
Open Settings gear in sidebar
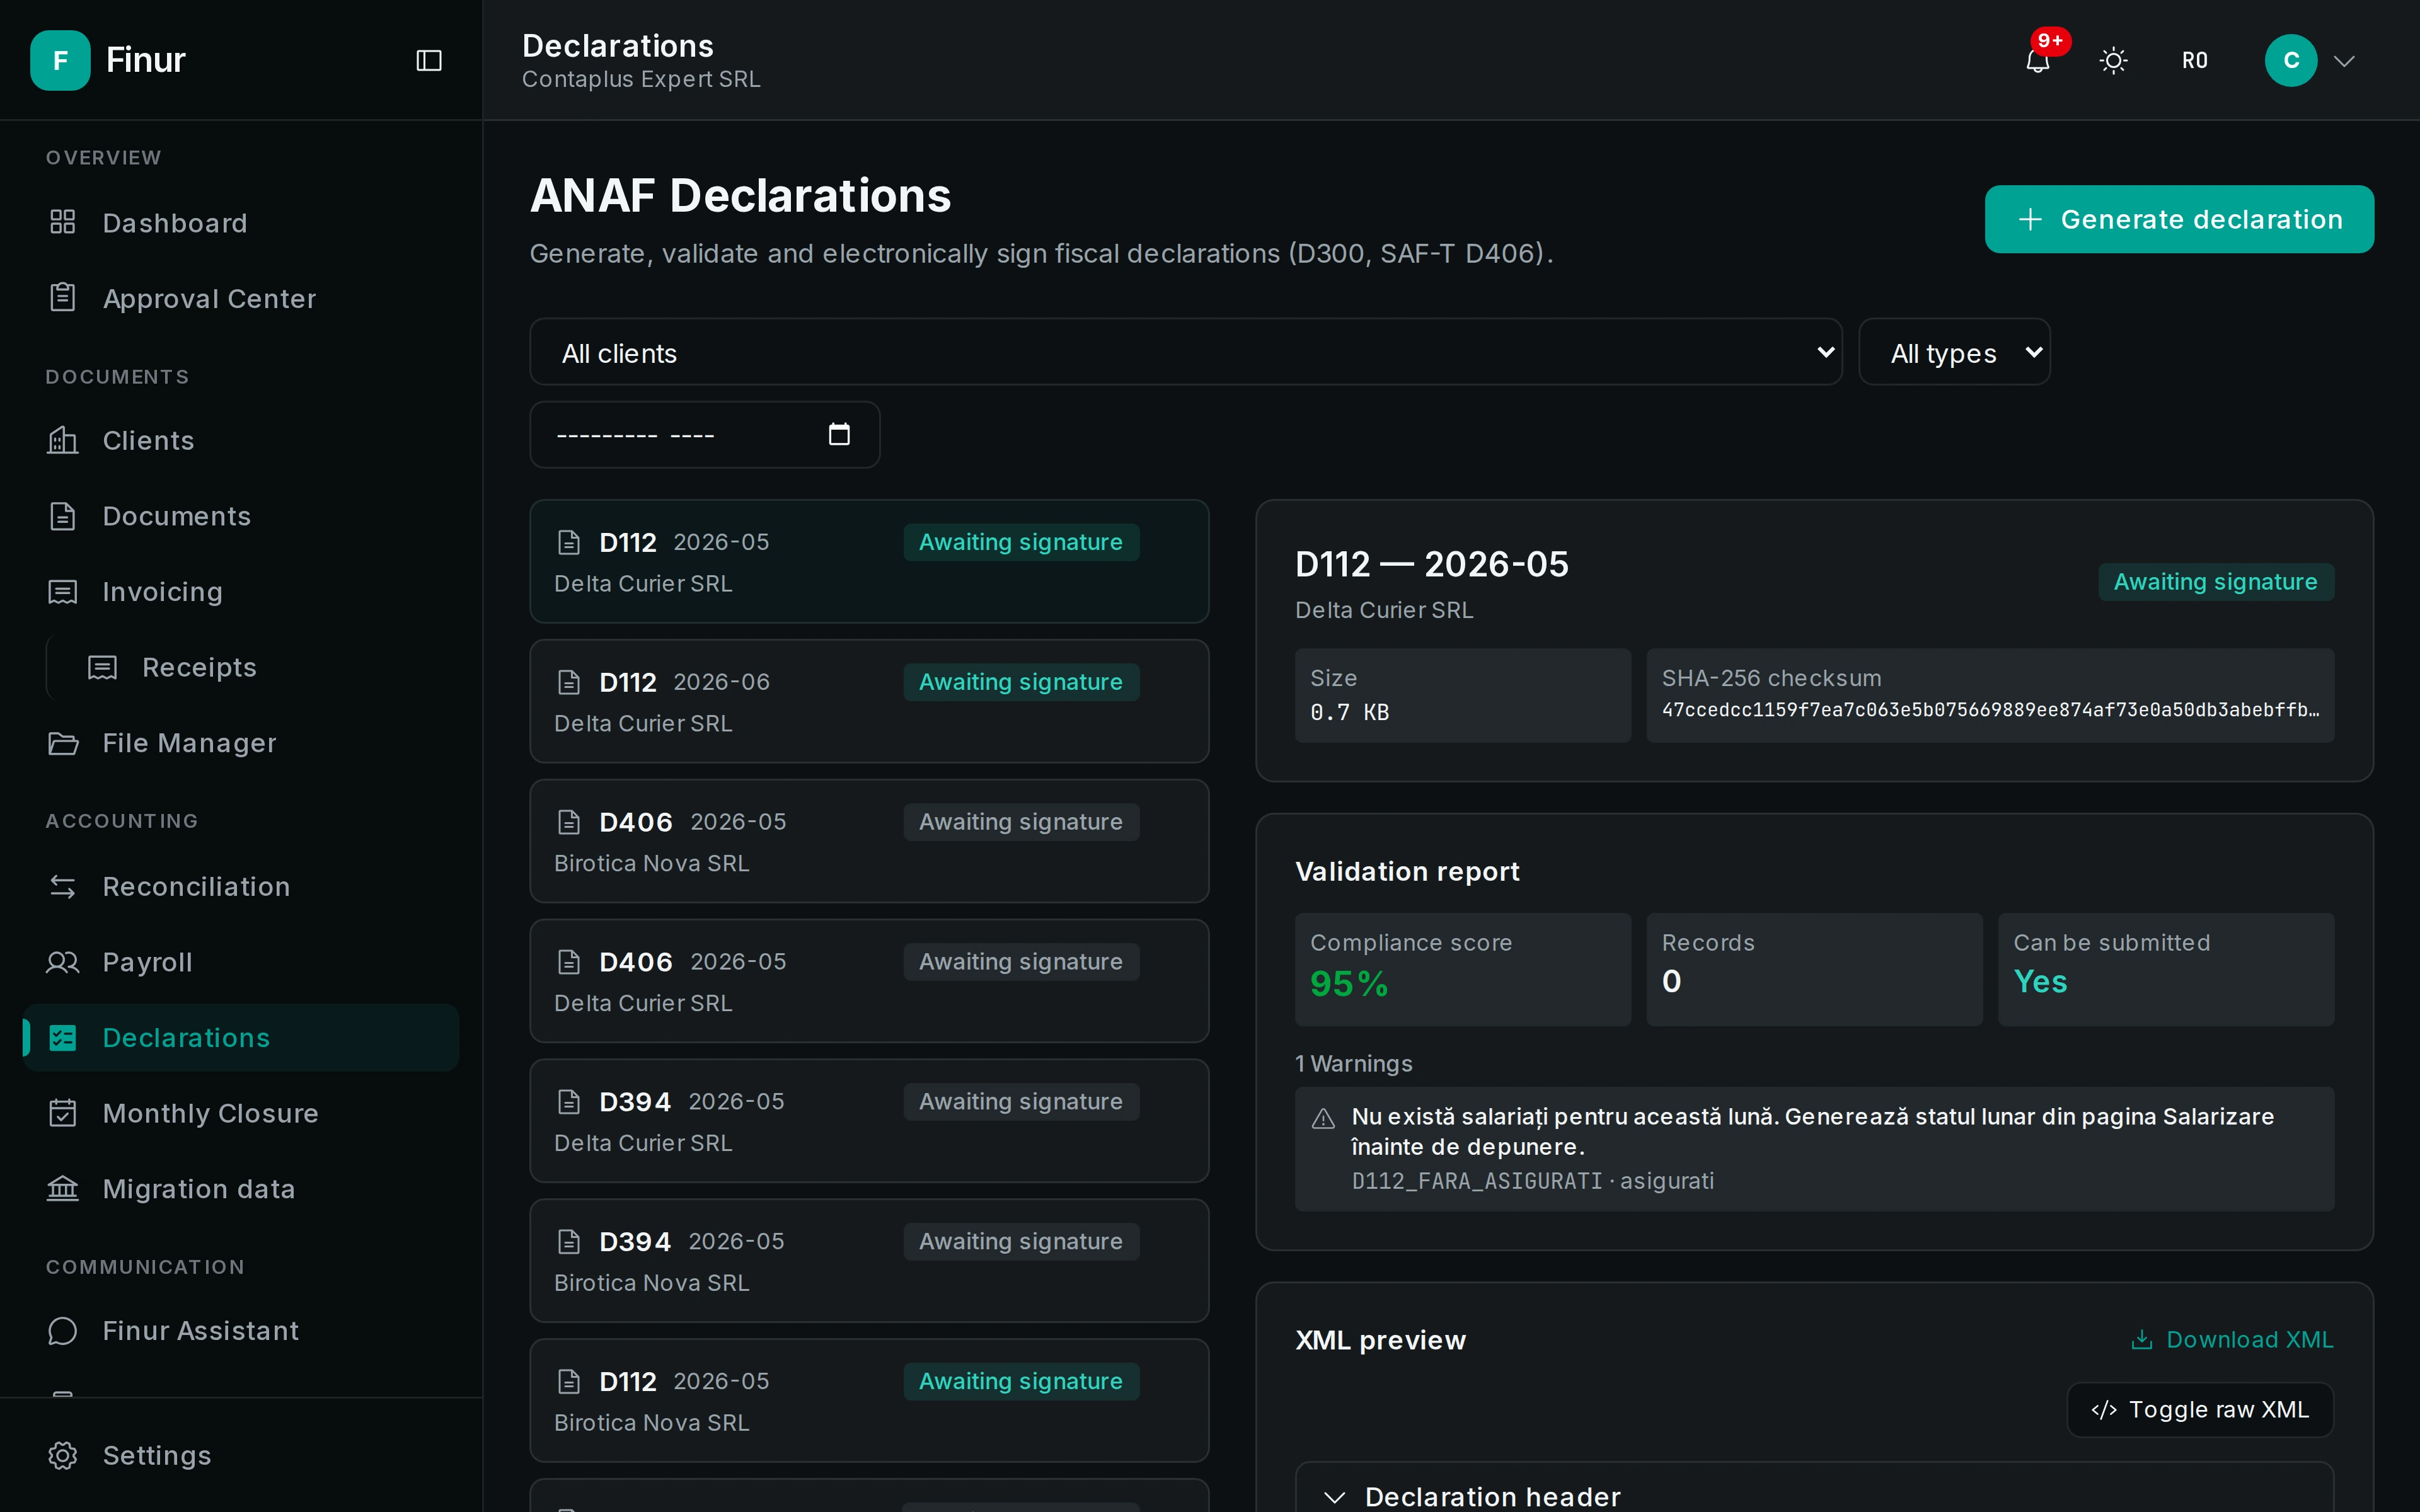coord(63,1455)
